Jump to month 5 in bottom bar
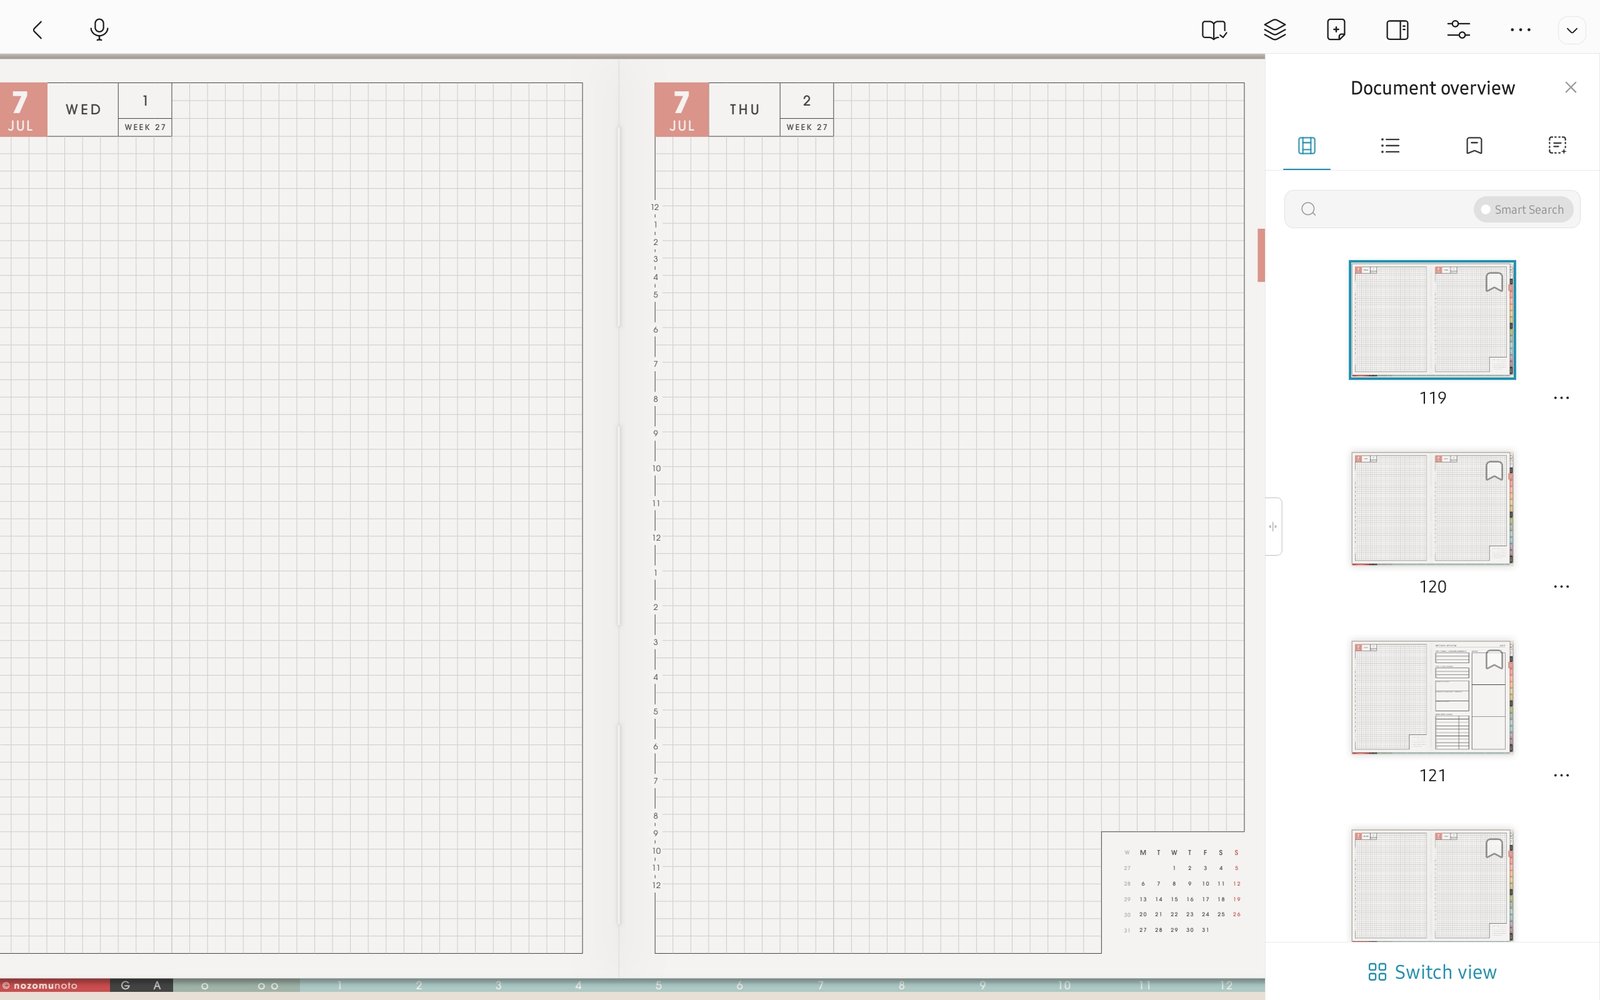 658,986
